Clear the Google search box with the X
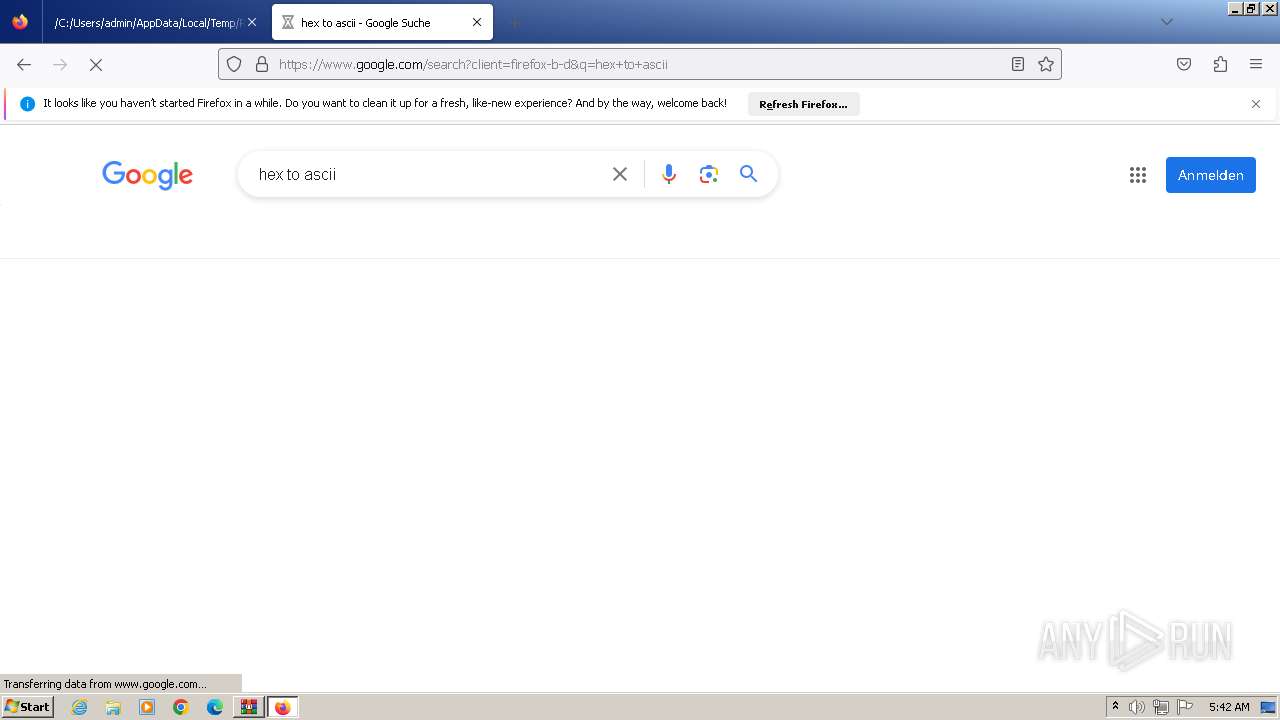The image size is (1280, 720). click(x=620, y=174)
